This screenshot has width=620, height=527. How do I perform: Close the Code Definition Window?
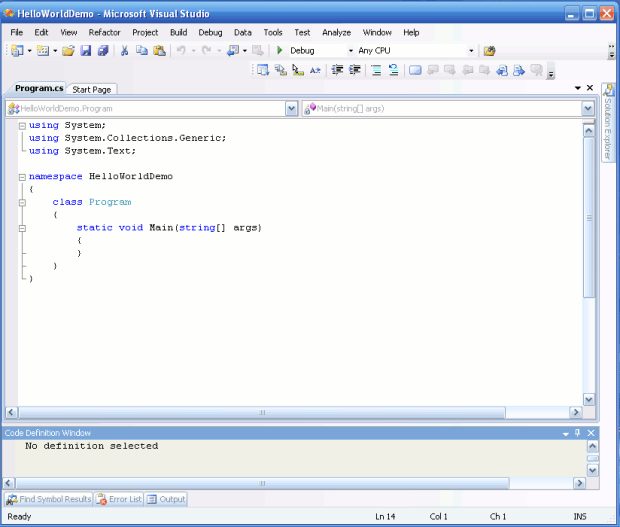click(591, 433)
